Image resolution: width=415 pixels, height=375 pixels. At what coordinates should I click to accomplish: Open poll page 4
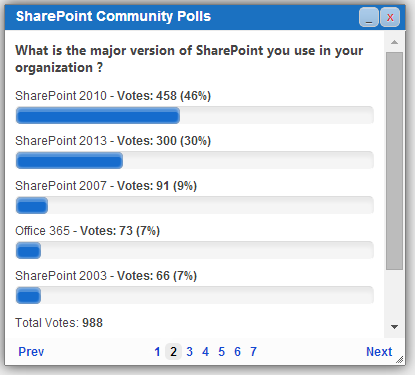(205, 352)
